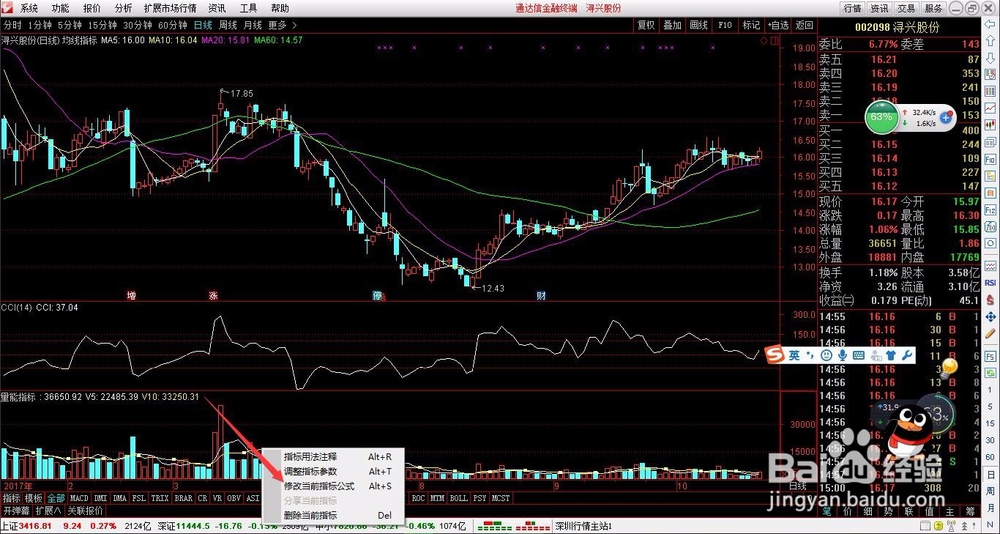This screenshot has width=1000, height=534.
Task: Click the red TDX logo at top-left
Action: pos(6,8)
